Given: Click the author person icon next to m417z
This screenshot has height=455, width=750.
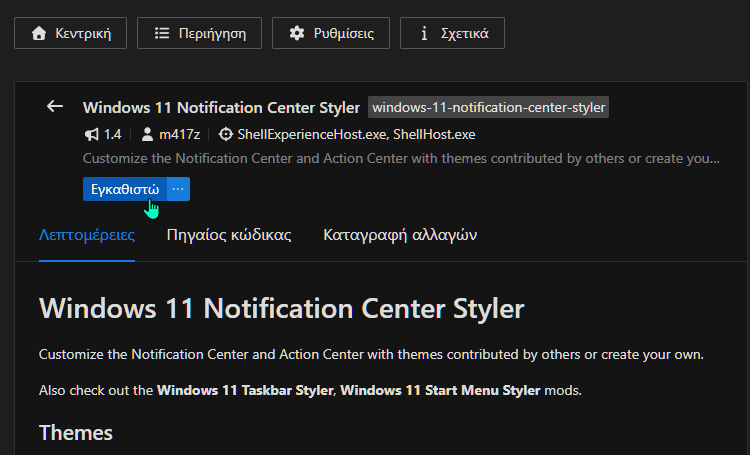Looking at the screenshot, I should click(x=147, y=134).
